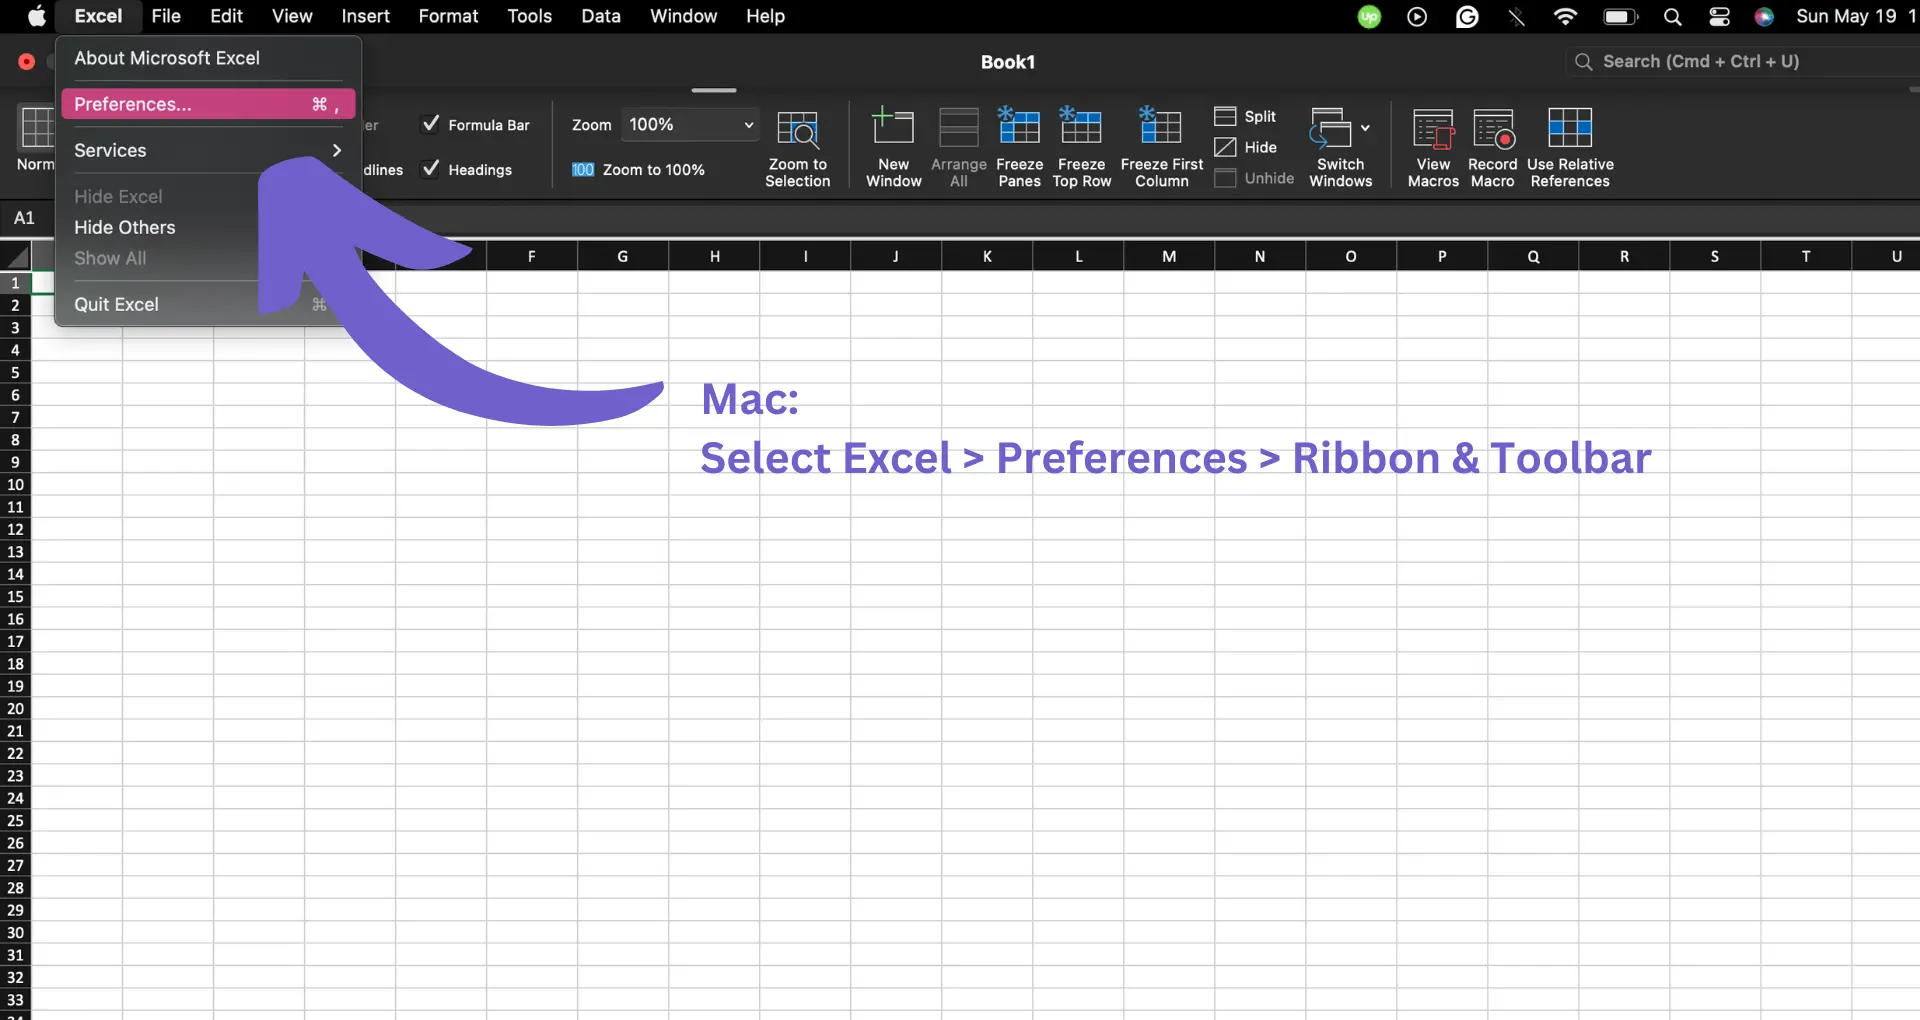The height and width of the screenshot is (1020, 1920).
Task: Toggle Use Relative References
Action: (x=1570, y=147)
